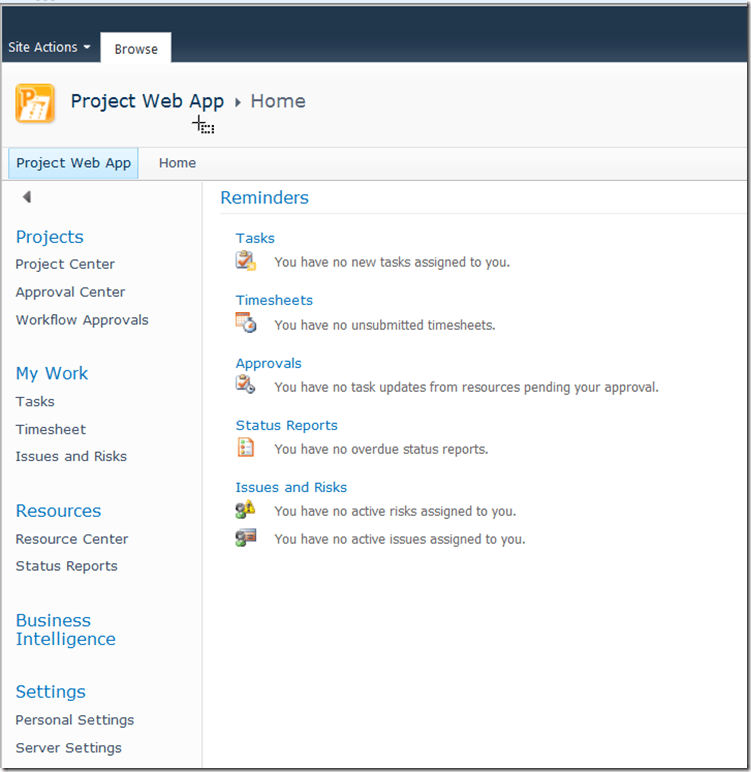Click the Project Web App breadcrumb title
The height and width of the screenshot is (772, 751).
[x=147, y=101]
